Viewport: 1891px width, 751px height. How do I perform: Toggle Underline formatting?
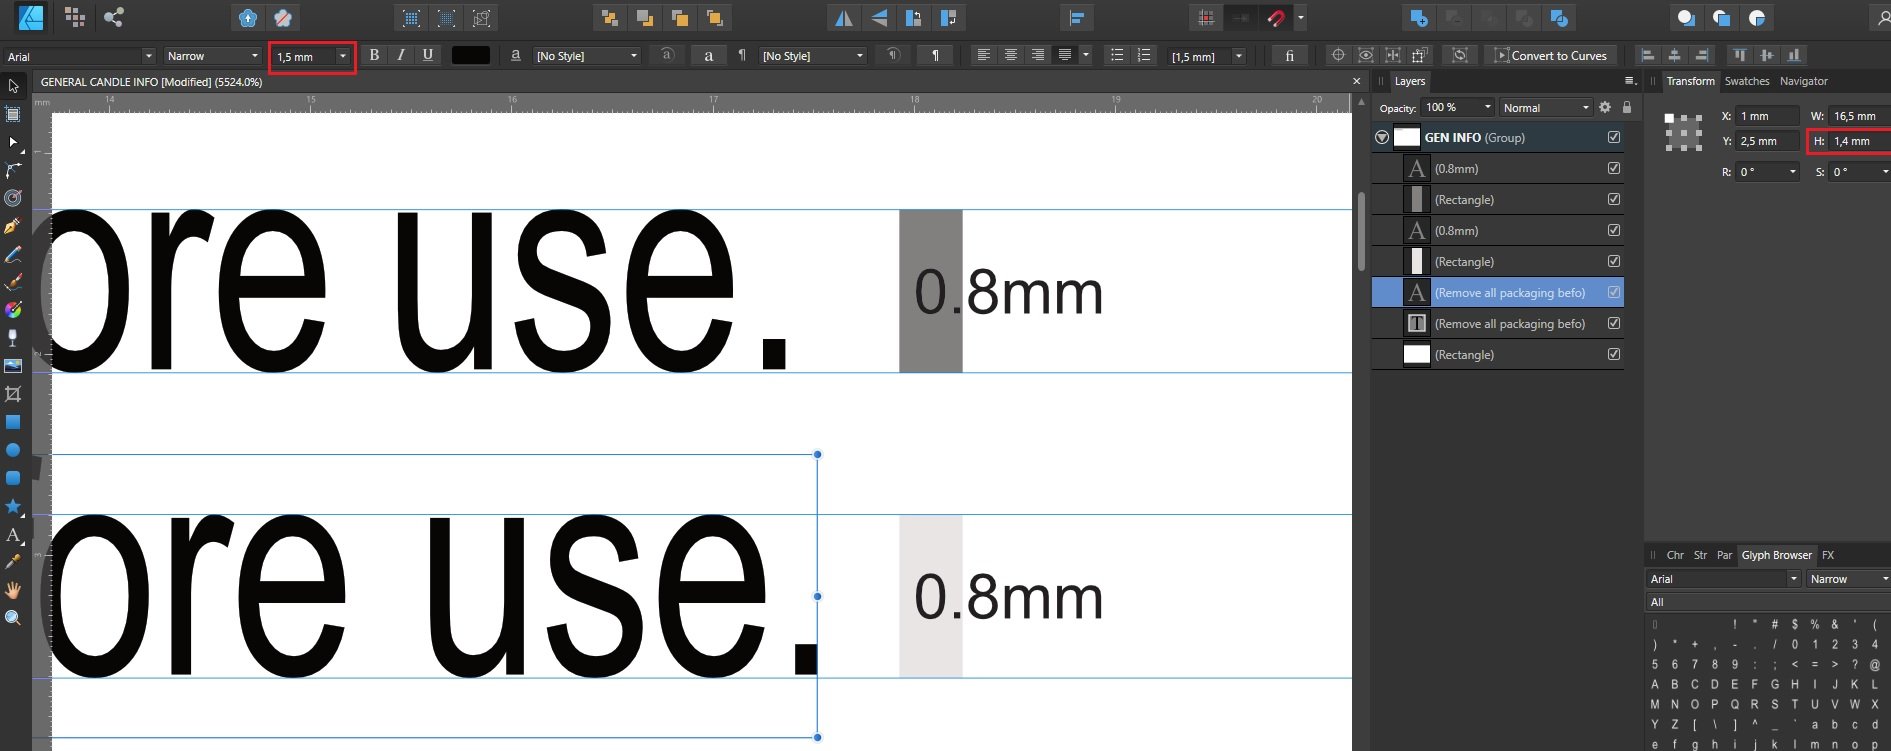point(428,55)
